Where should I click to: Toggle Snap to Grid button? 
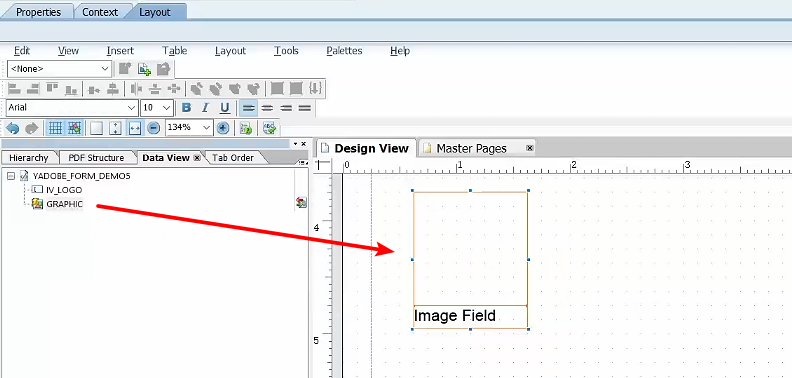74,128
